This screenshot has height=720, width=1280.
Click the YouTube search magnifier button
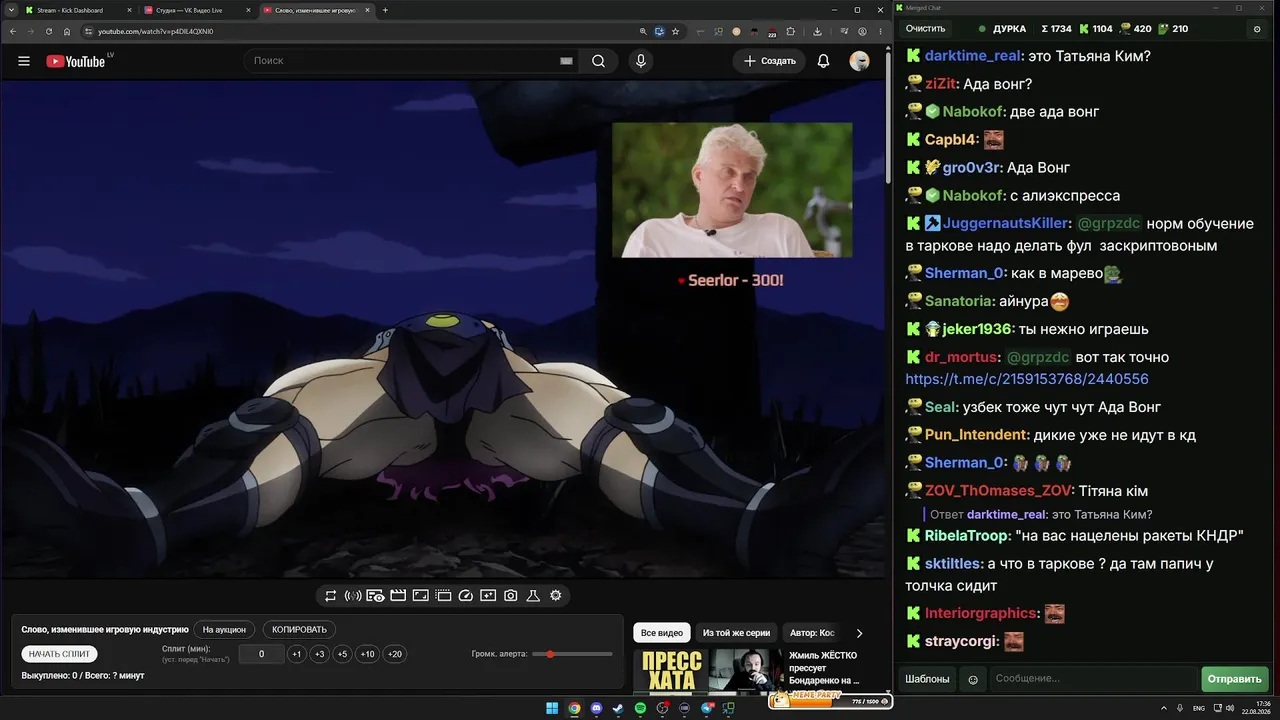click(x=598, y=61)
